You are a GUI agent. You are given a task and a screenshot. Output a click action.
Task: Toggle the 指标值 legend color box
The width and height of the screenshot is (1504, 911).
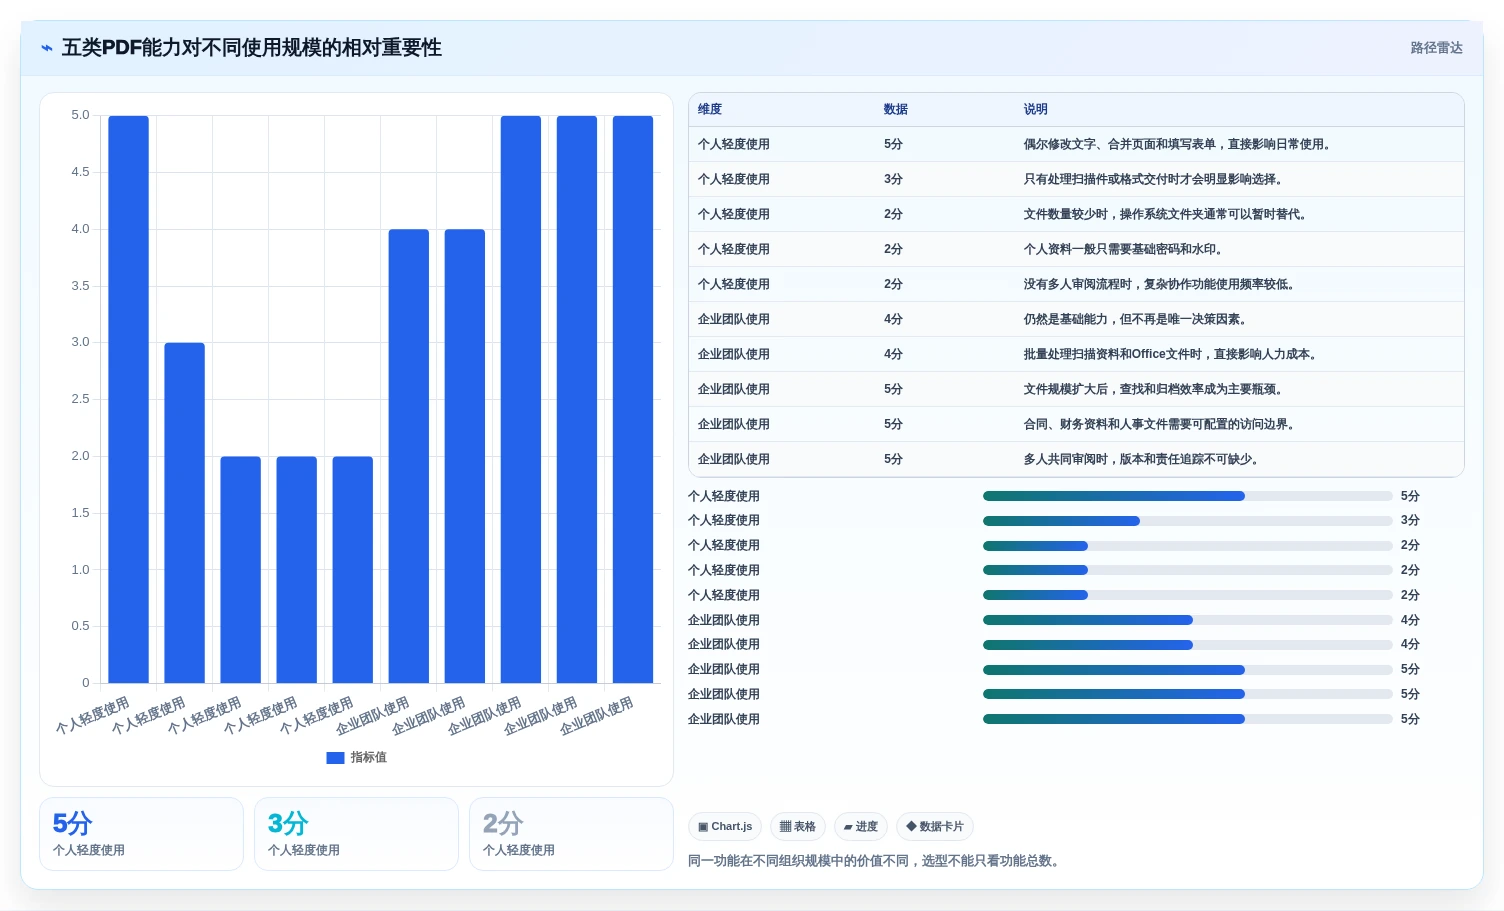point(335,758)
